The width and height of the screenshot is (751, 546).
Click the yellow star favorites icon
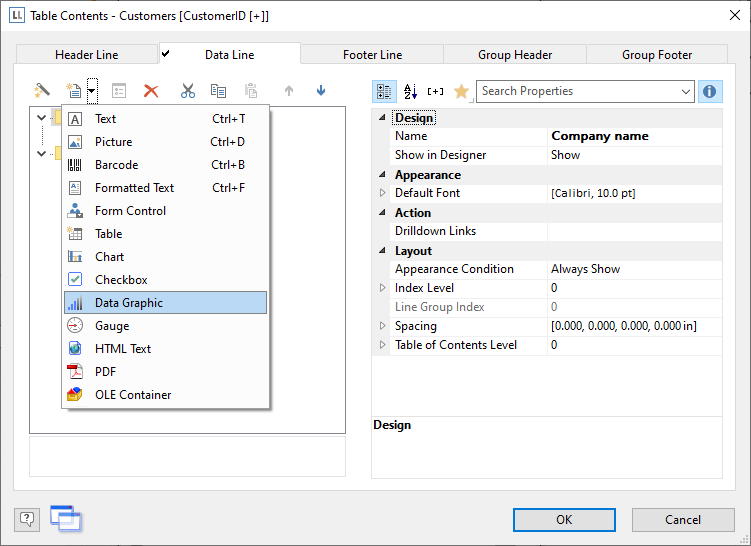[x=461, y=92]
